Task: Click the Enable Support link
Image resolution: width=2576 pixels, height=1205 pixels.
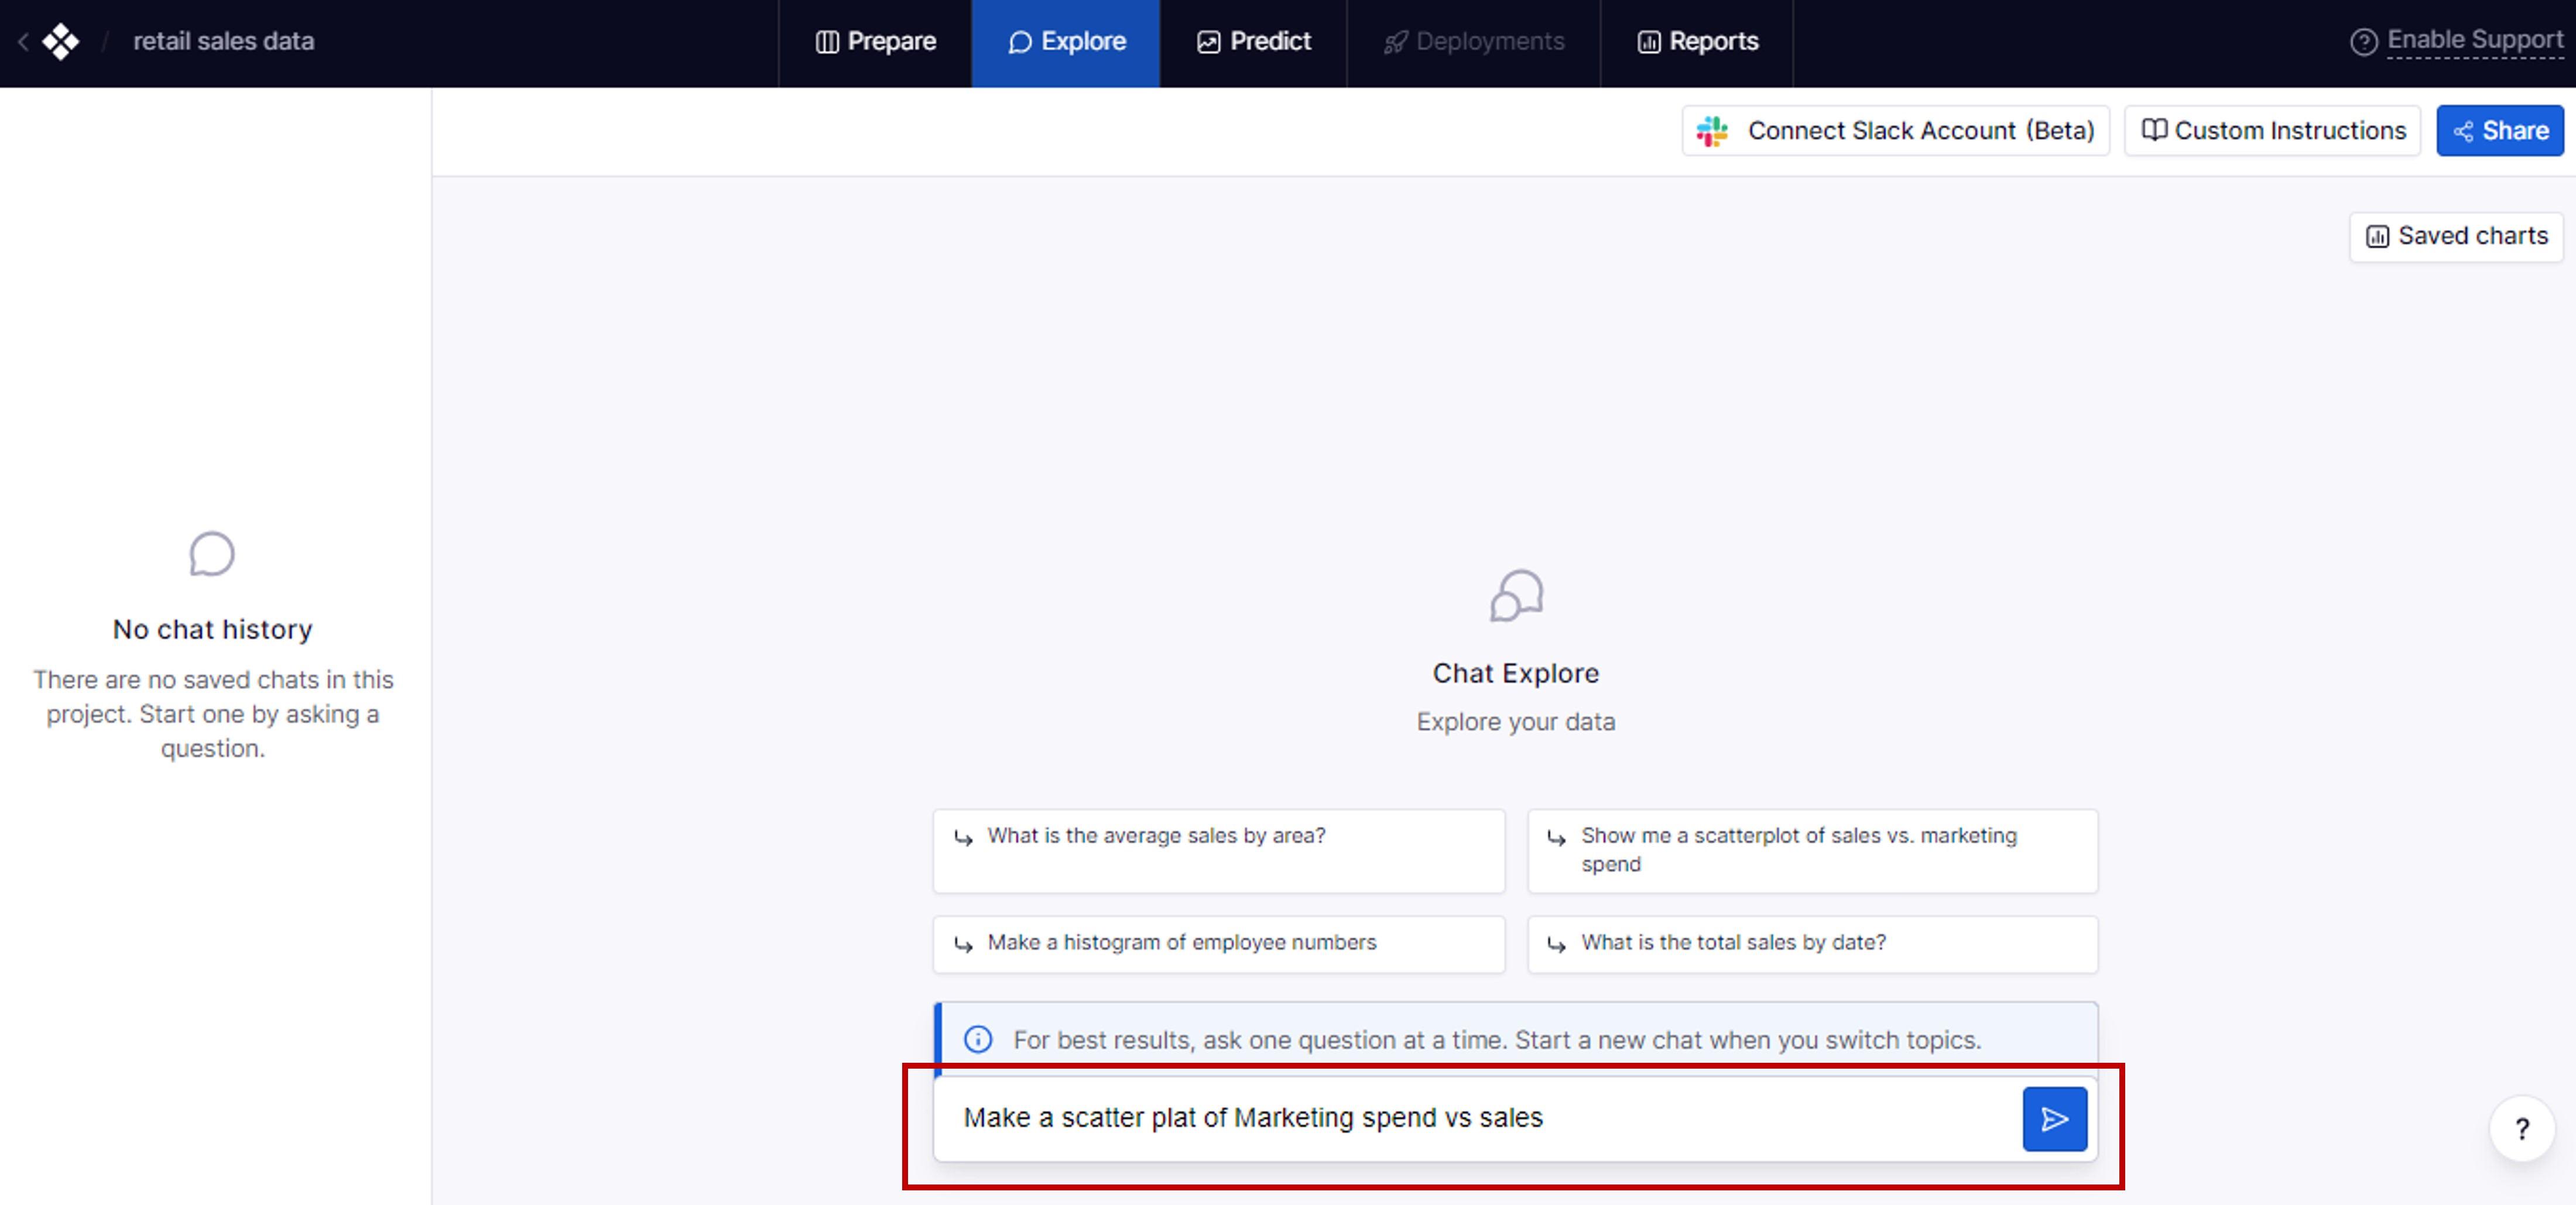Action: pyautogui.click(x=2473, y=40)
